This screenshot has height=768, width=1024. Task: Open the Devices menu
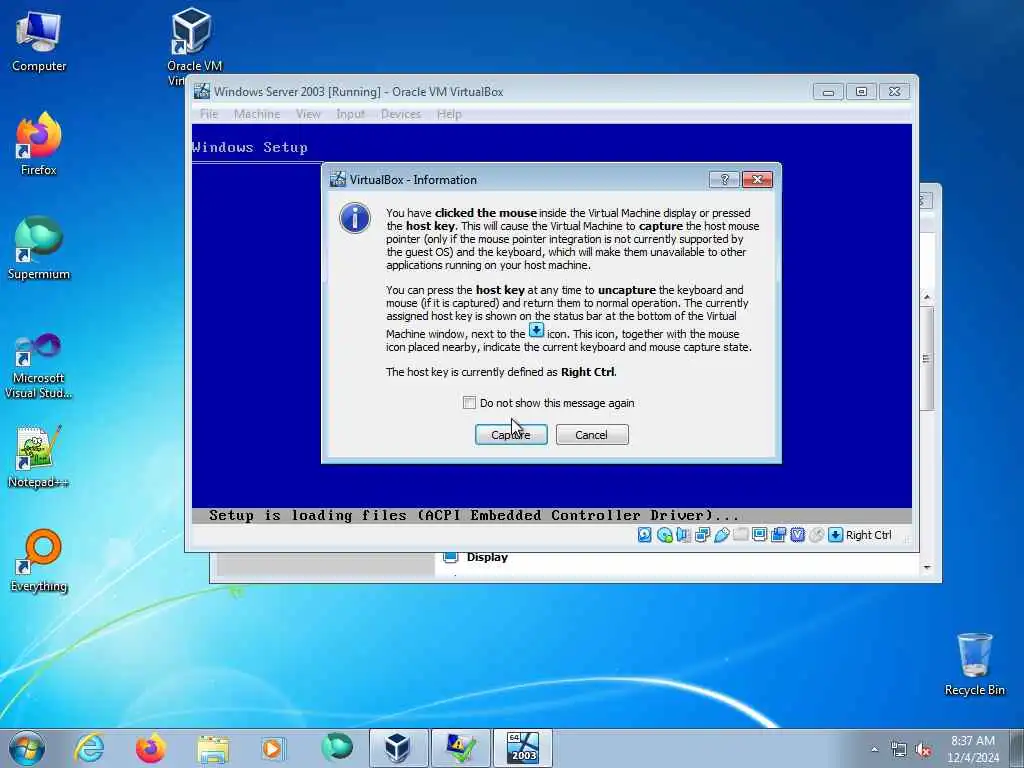tap(400, 114)
